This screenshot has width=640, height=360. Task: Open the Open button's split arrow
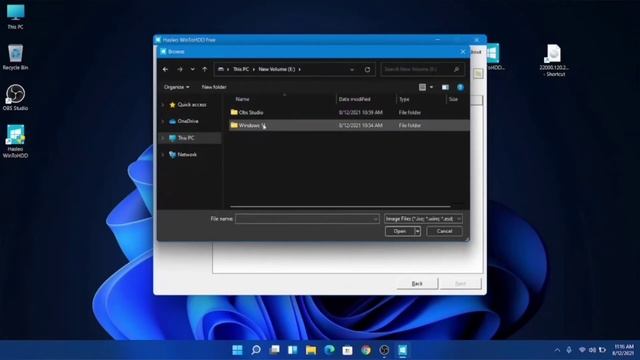[418, 231]
